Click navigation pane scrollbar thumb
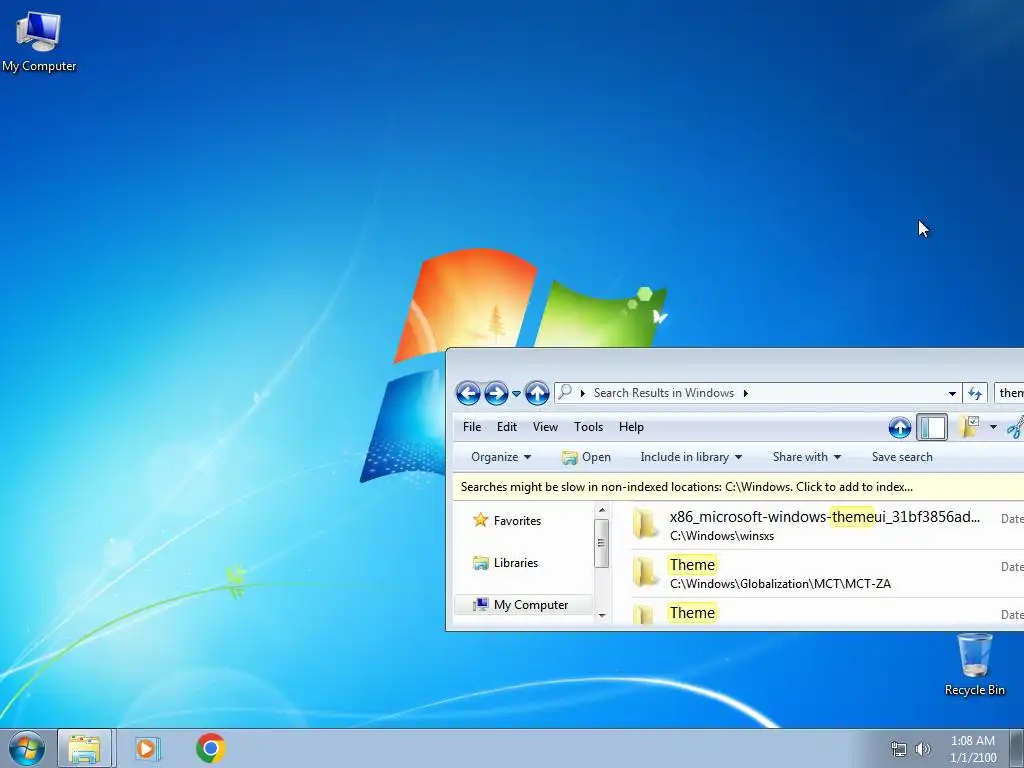 [x=601, y=543]
